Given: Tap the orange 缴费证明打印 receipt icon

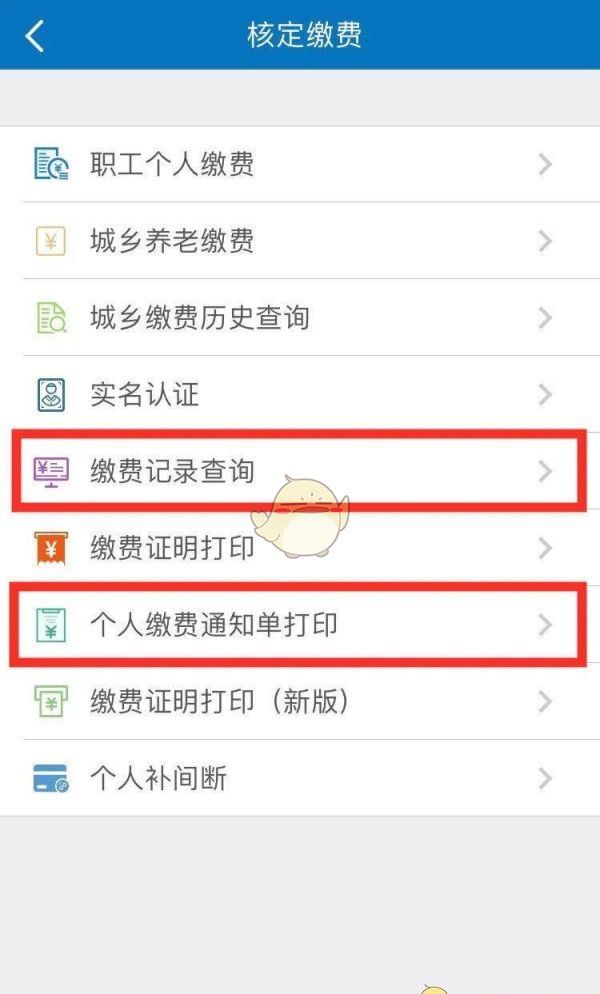Looking at the screenshot, I should pyautogui.click(x=51, y=548).
